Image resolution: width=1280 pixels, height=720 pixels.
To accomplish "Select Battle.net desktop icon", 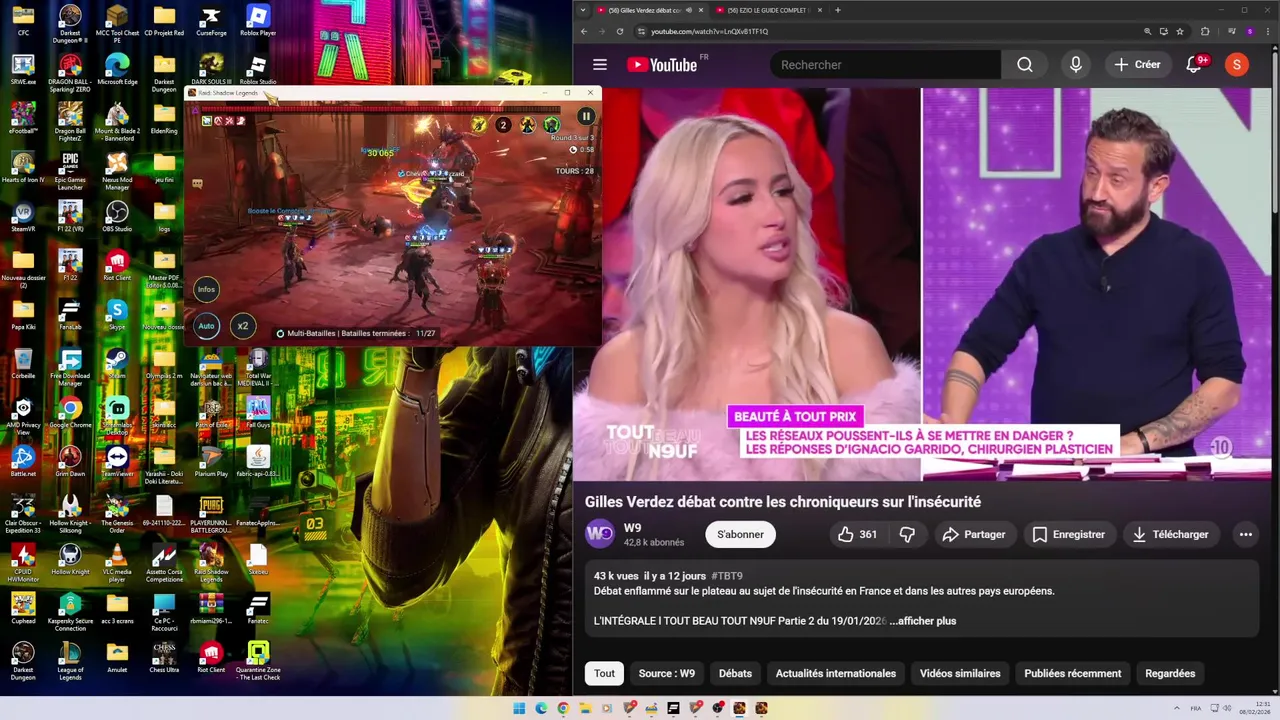I will pos(23,462).
